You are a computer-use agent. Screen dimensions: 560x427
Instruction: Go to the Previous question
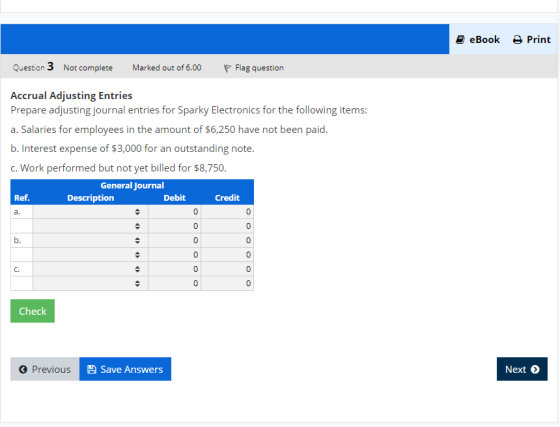[45, 369]
